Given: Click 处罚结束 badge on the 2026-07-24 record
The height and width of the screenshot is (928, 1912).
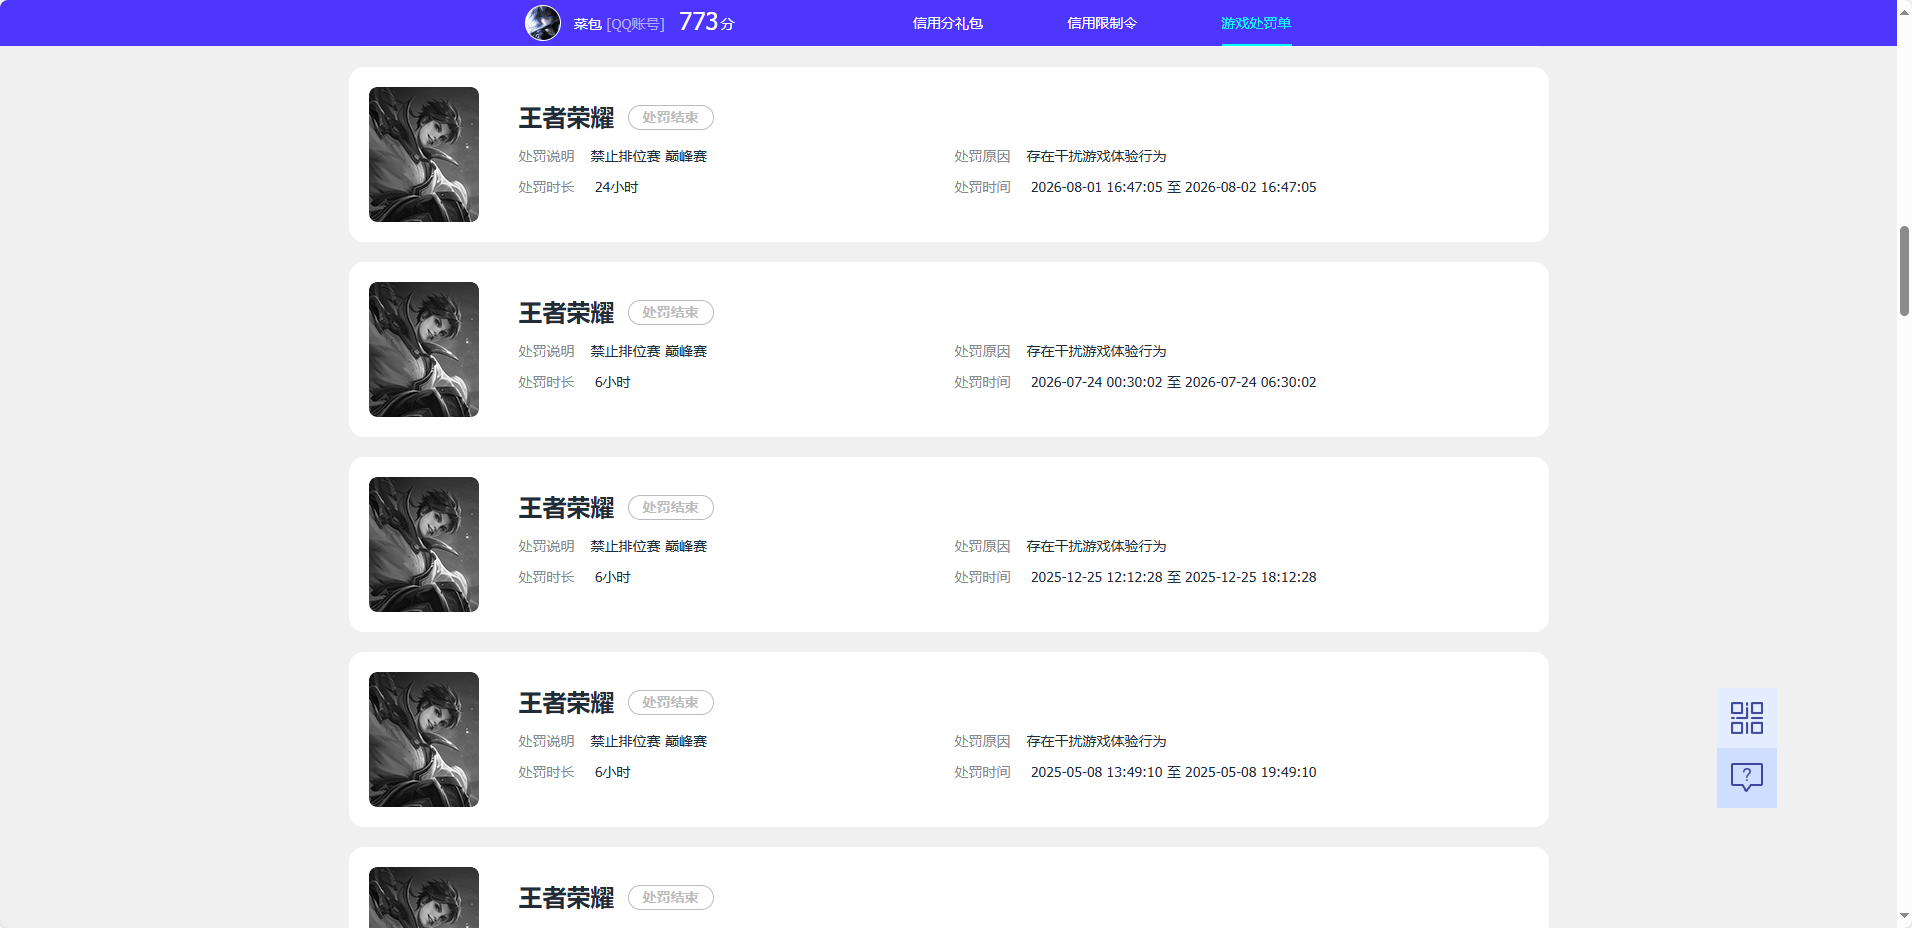Looking at the screenshot, I should (671, 312).
